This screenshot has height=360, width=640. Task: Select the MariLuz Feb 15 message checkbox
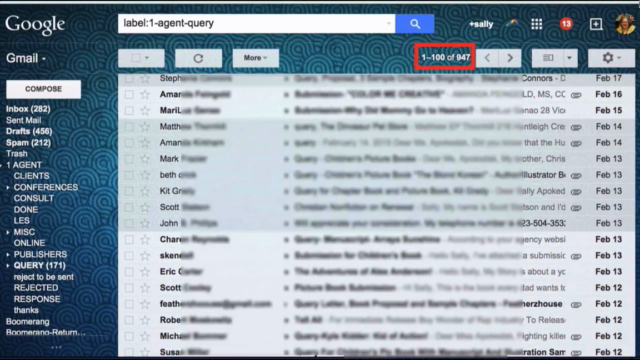129,111
